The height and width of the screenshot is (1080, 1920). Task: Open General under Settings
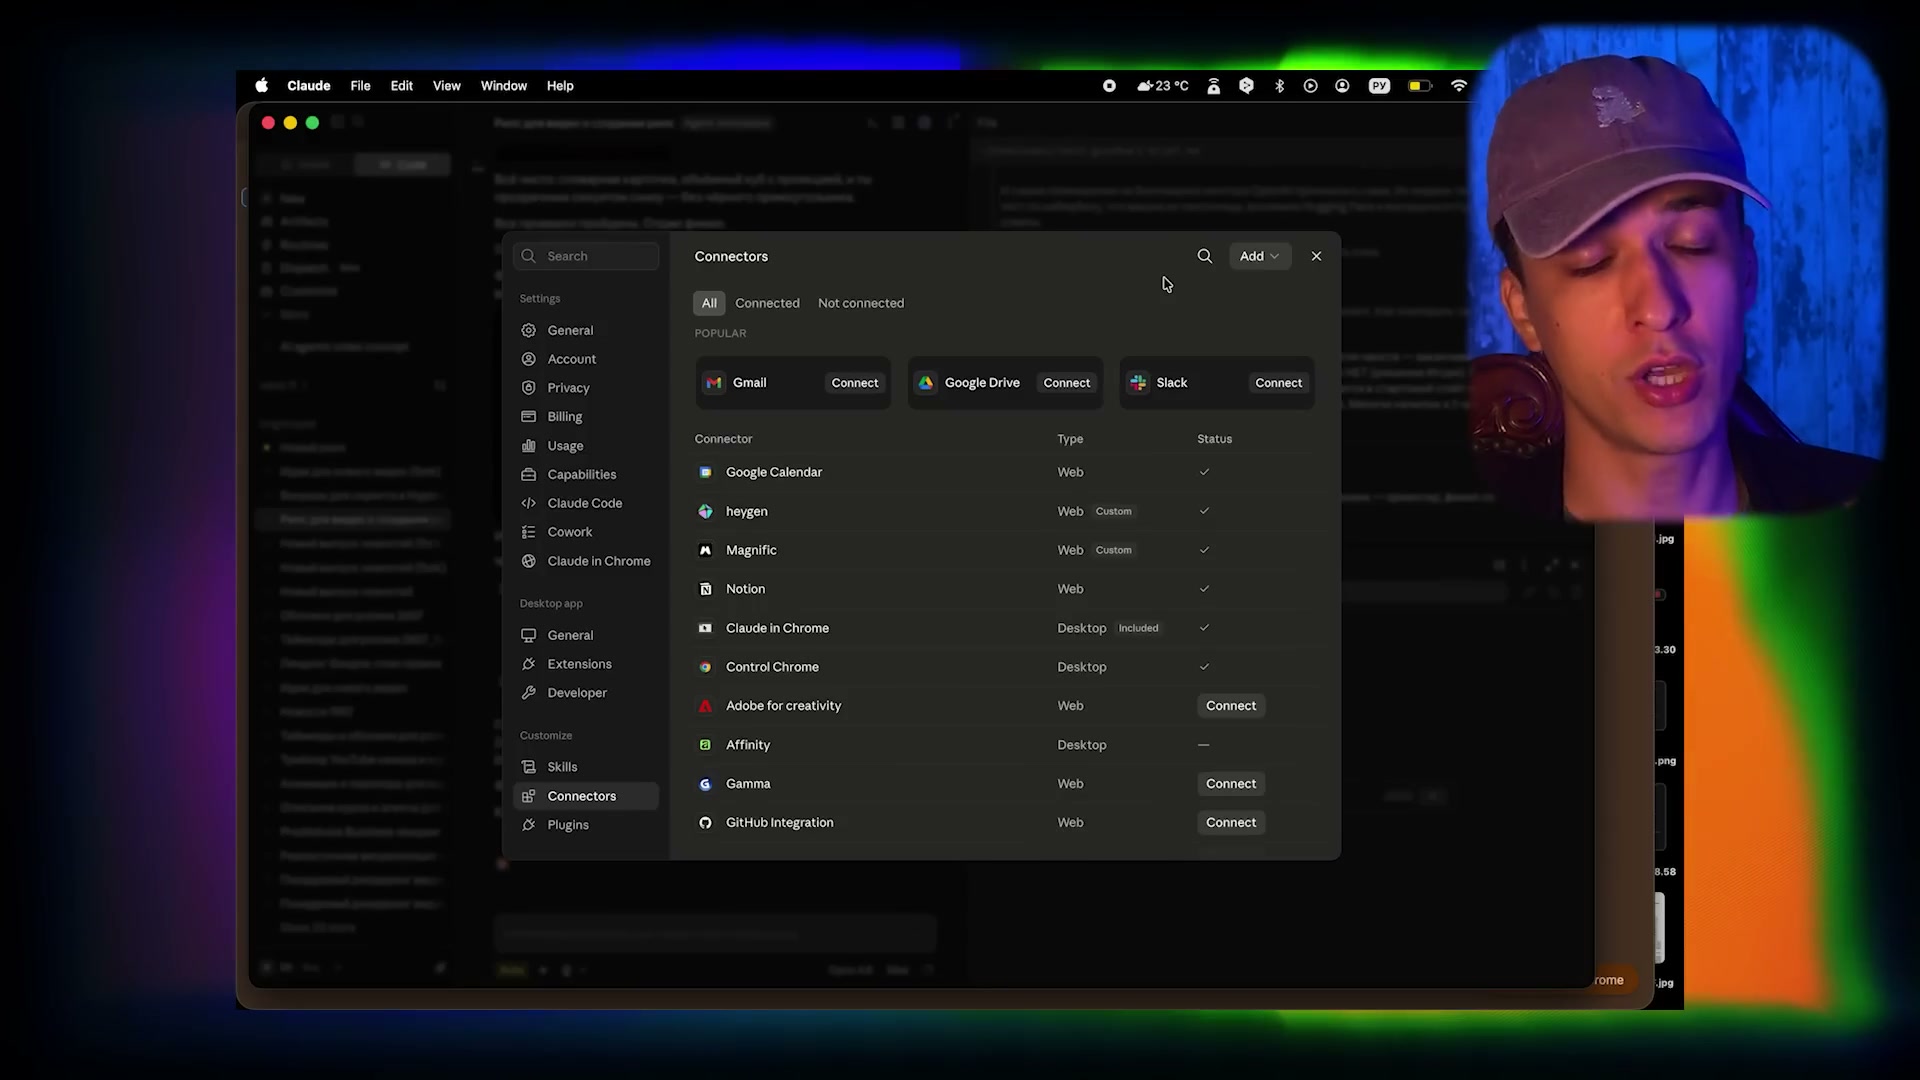click(586, 330)
